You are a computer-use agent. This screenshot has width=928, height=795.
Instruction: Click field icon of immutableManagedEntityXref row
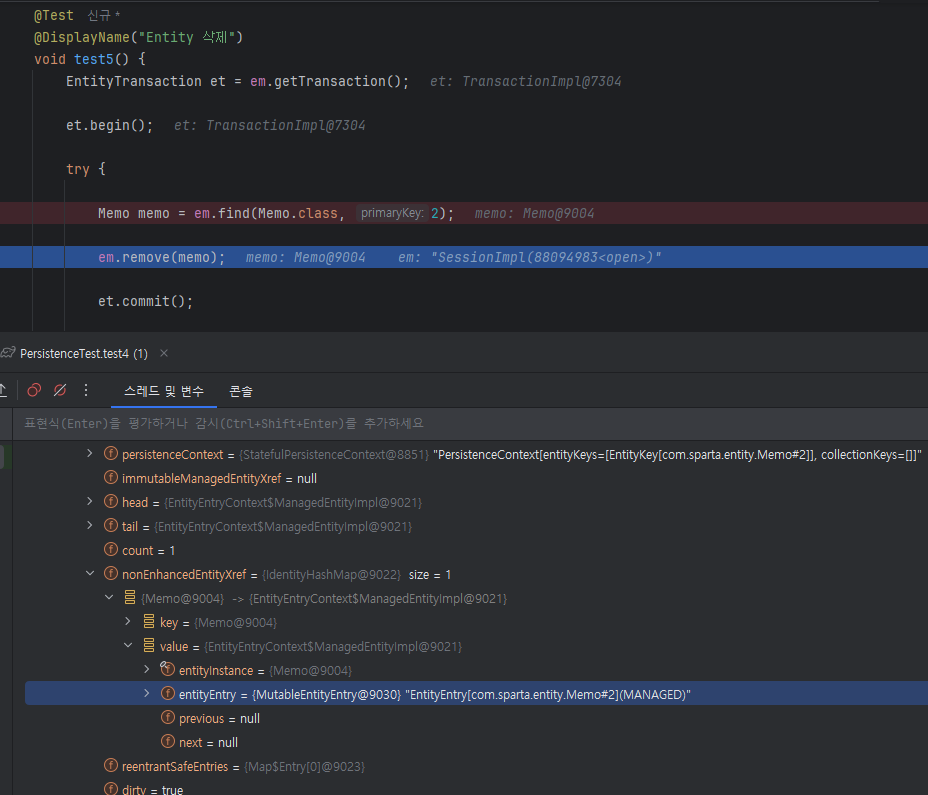111,477
